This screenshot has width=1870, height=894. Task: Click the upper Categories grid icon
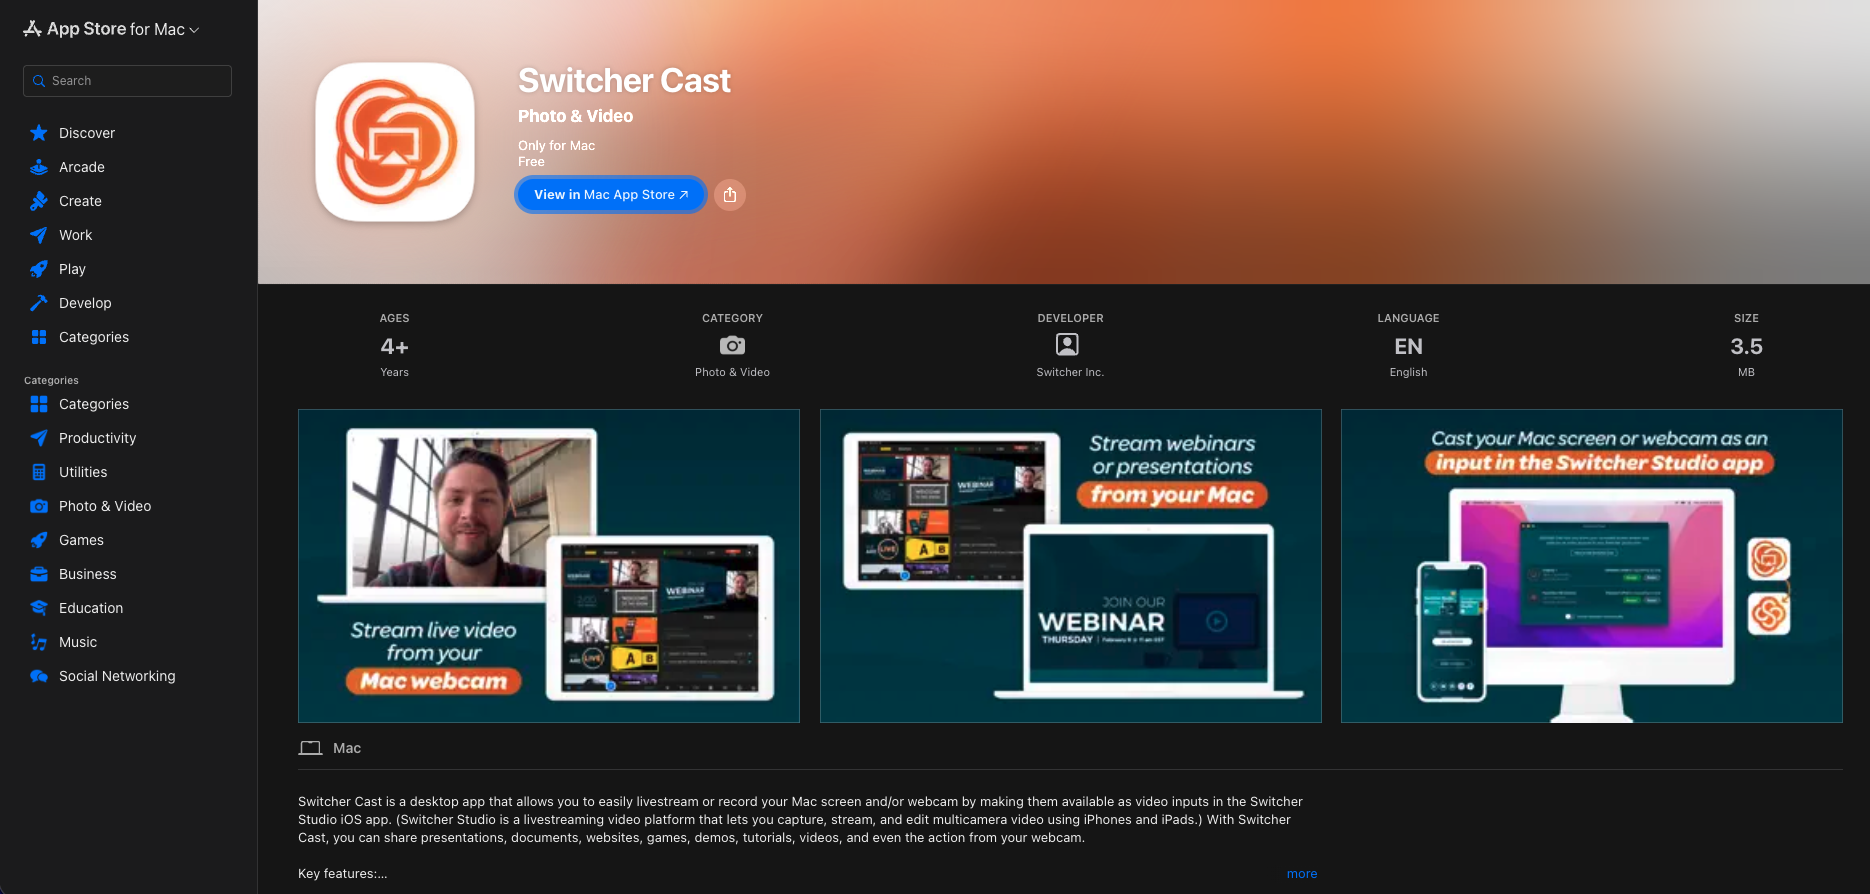pos(39,337)
